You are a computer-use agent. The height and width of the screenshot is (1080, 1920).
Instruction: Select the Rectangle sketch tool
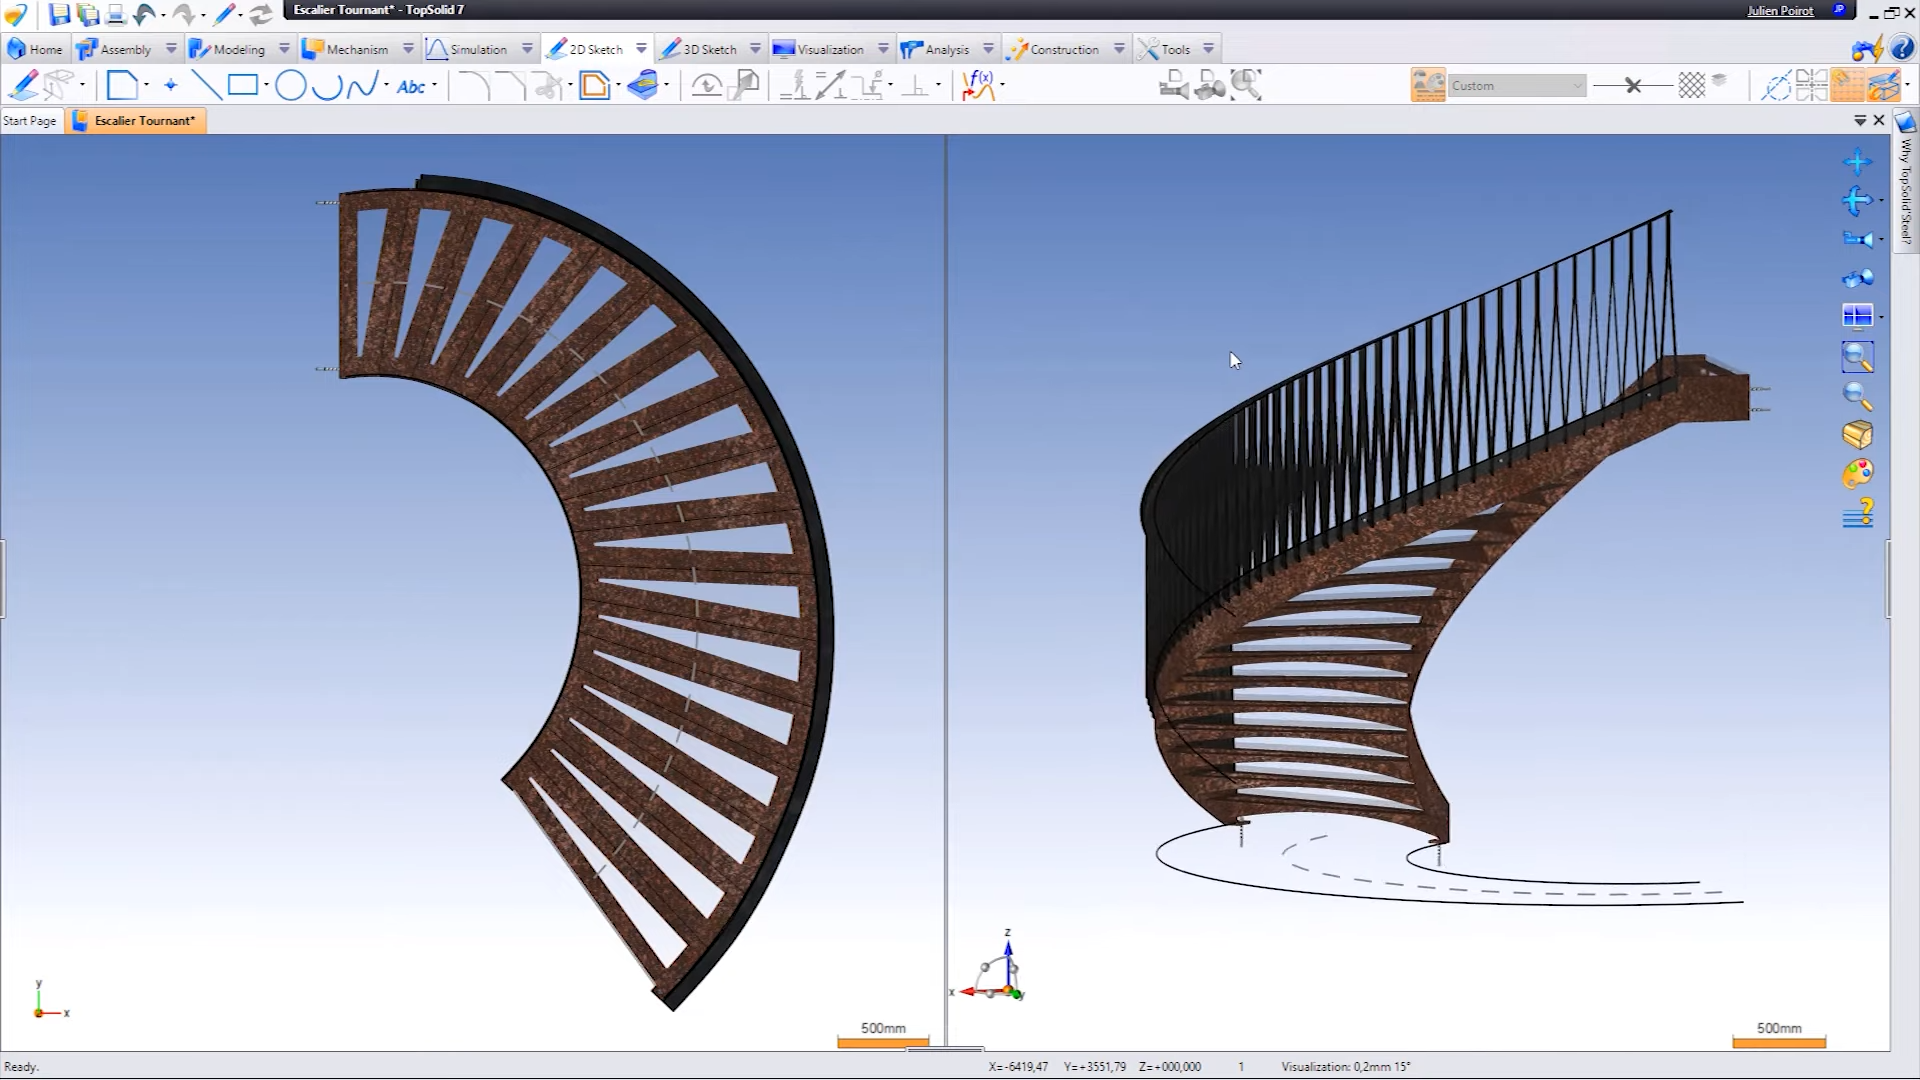click(242, 86)
